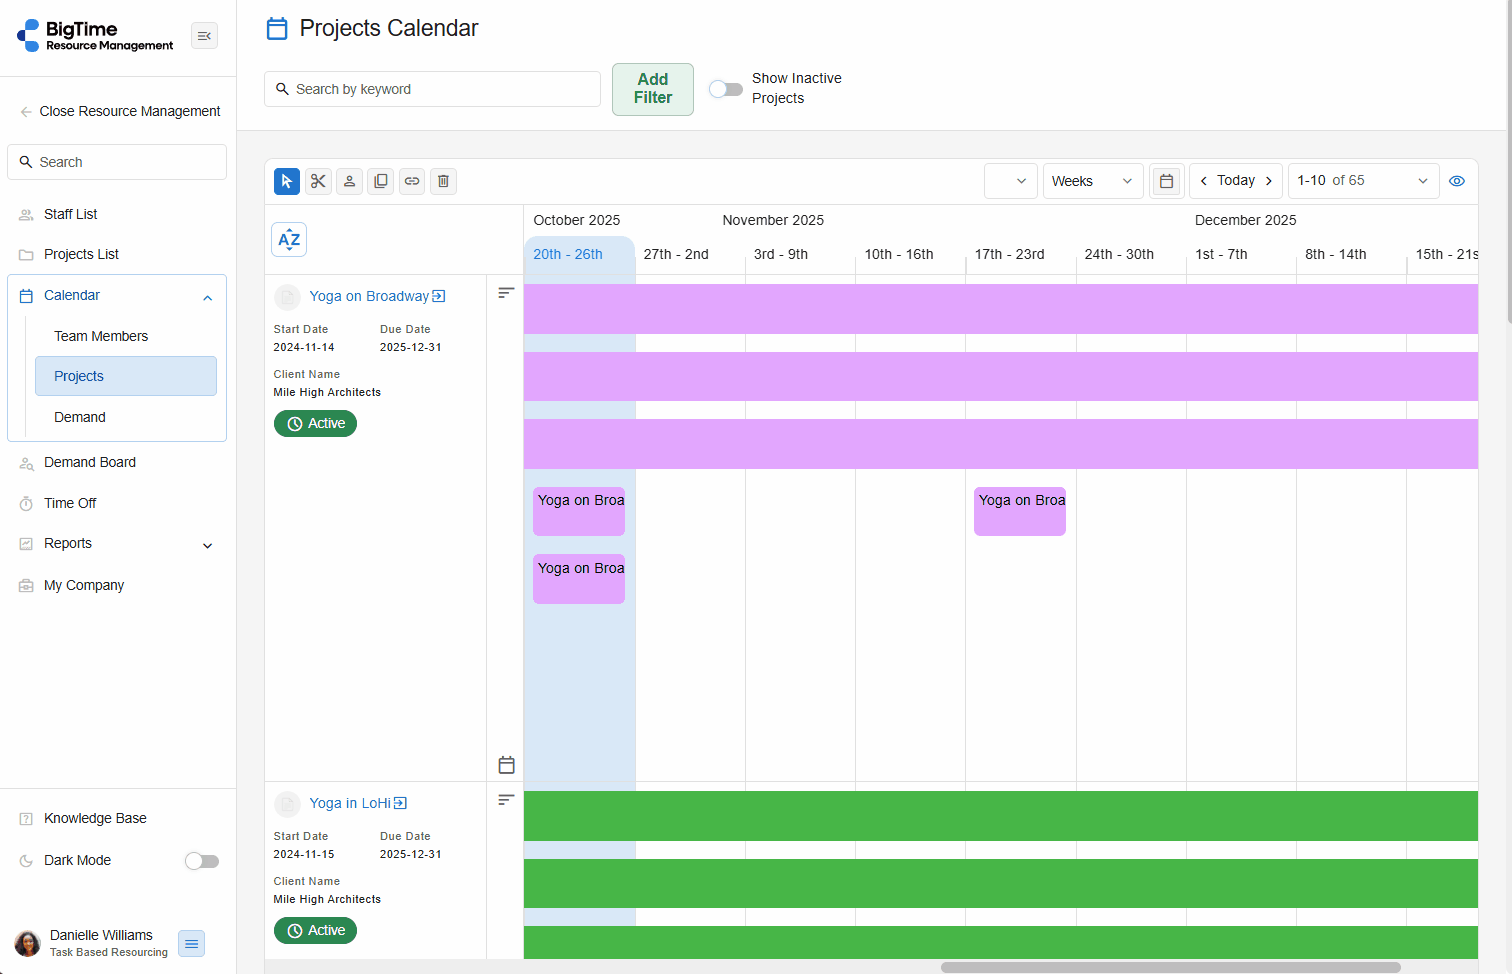Click the trash delete icon
This screenshot has height=974, width=1512.
(x=443, y=181)
